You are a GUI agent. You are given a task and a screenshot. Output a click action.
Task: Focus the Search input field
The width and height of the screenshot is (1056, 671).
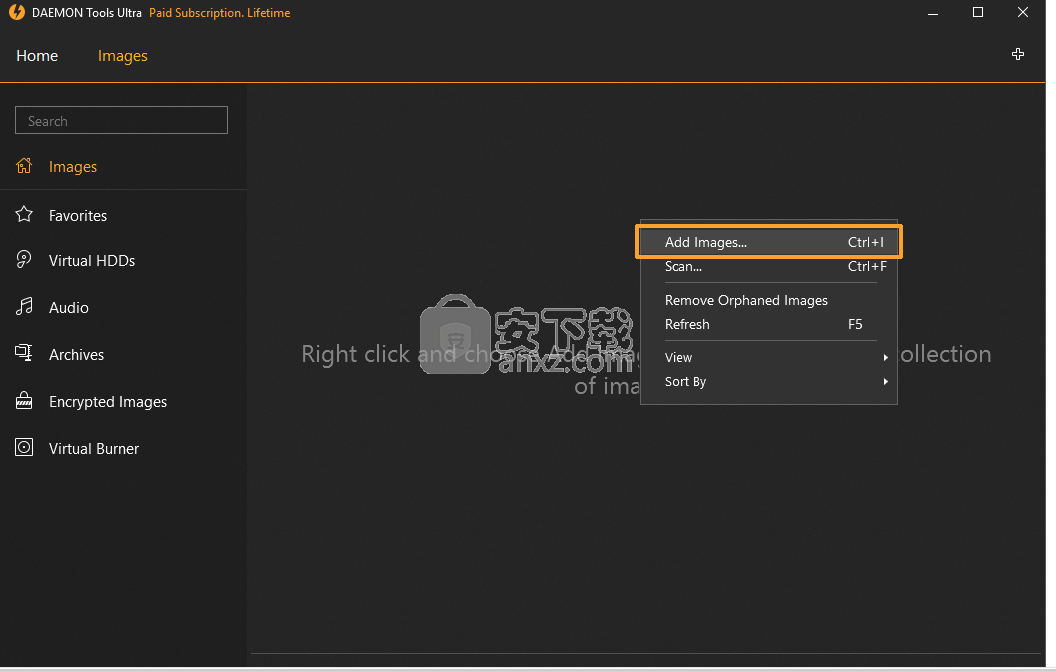[121, 120]
